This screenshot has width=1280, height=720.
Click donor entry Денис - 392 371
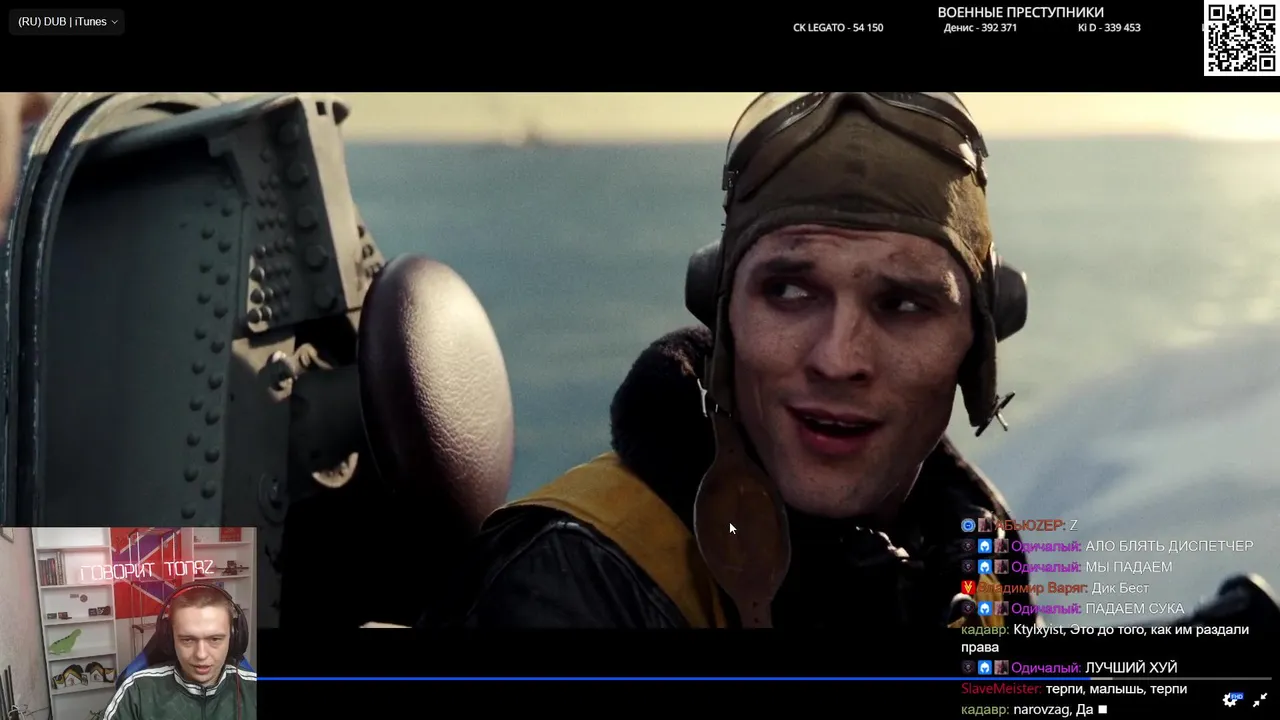[x=980, y=28]
